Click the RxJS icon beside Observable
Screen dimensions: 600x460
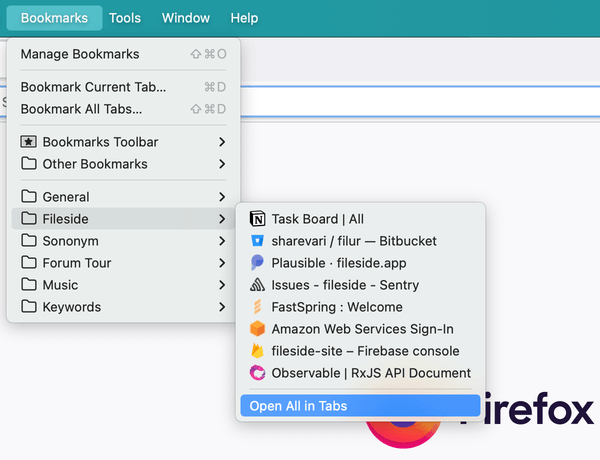tap(257, 373)
